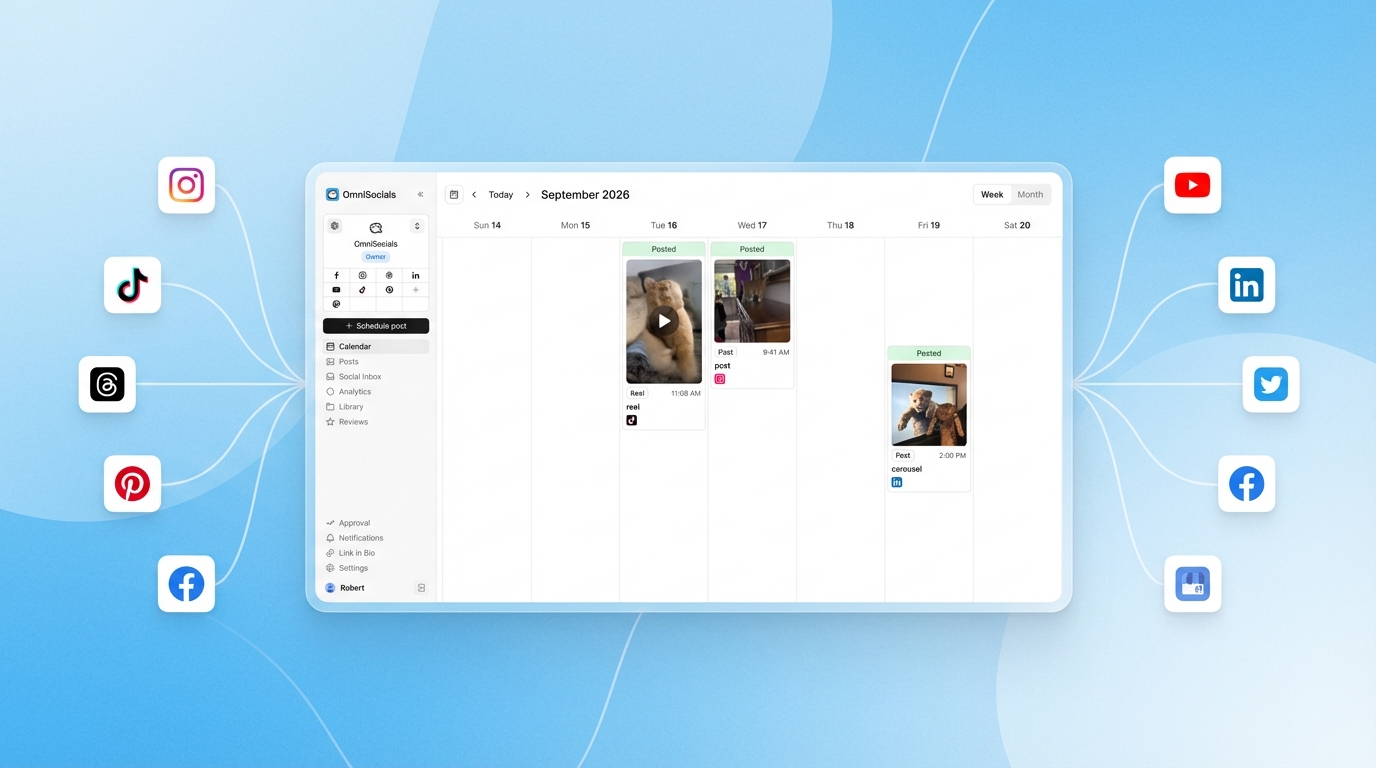This screenshot has height=768, width=1376.
Task: Click the Schedule post button
Action: [x=375, y=325]
